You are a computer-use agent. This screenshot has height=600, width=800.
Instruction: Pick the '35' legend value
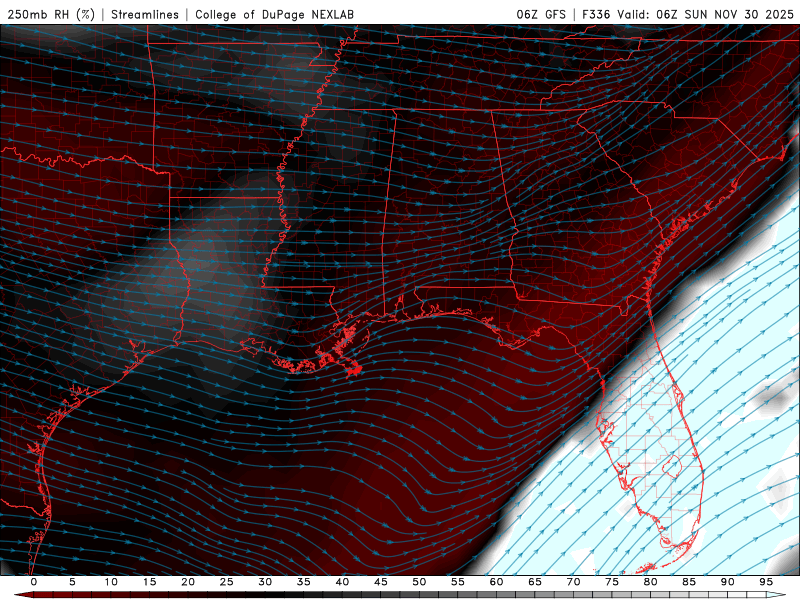pyautogui.click(x=304, y=582)
